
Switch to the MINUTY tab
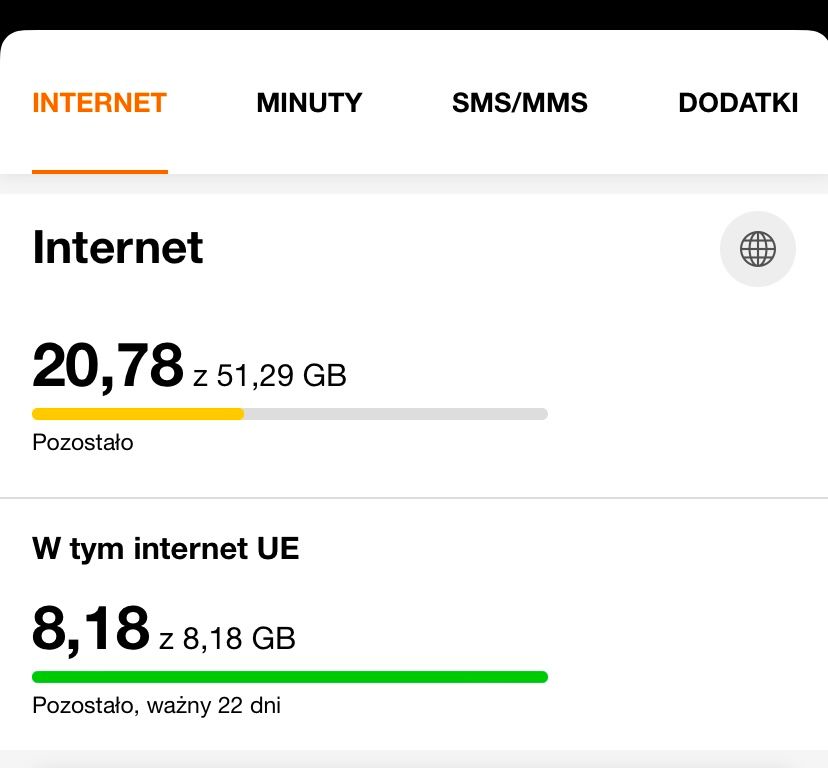pos(309,103)
